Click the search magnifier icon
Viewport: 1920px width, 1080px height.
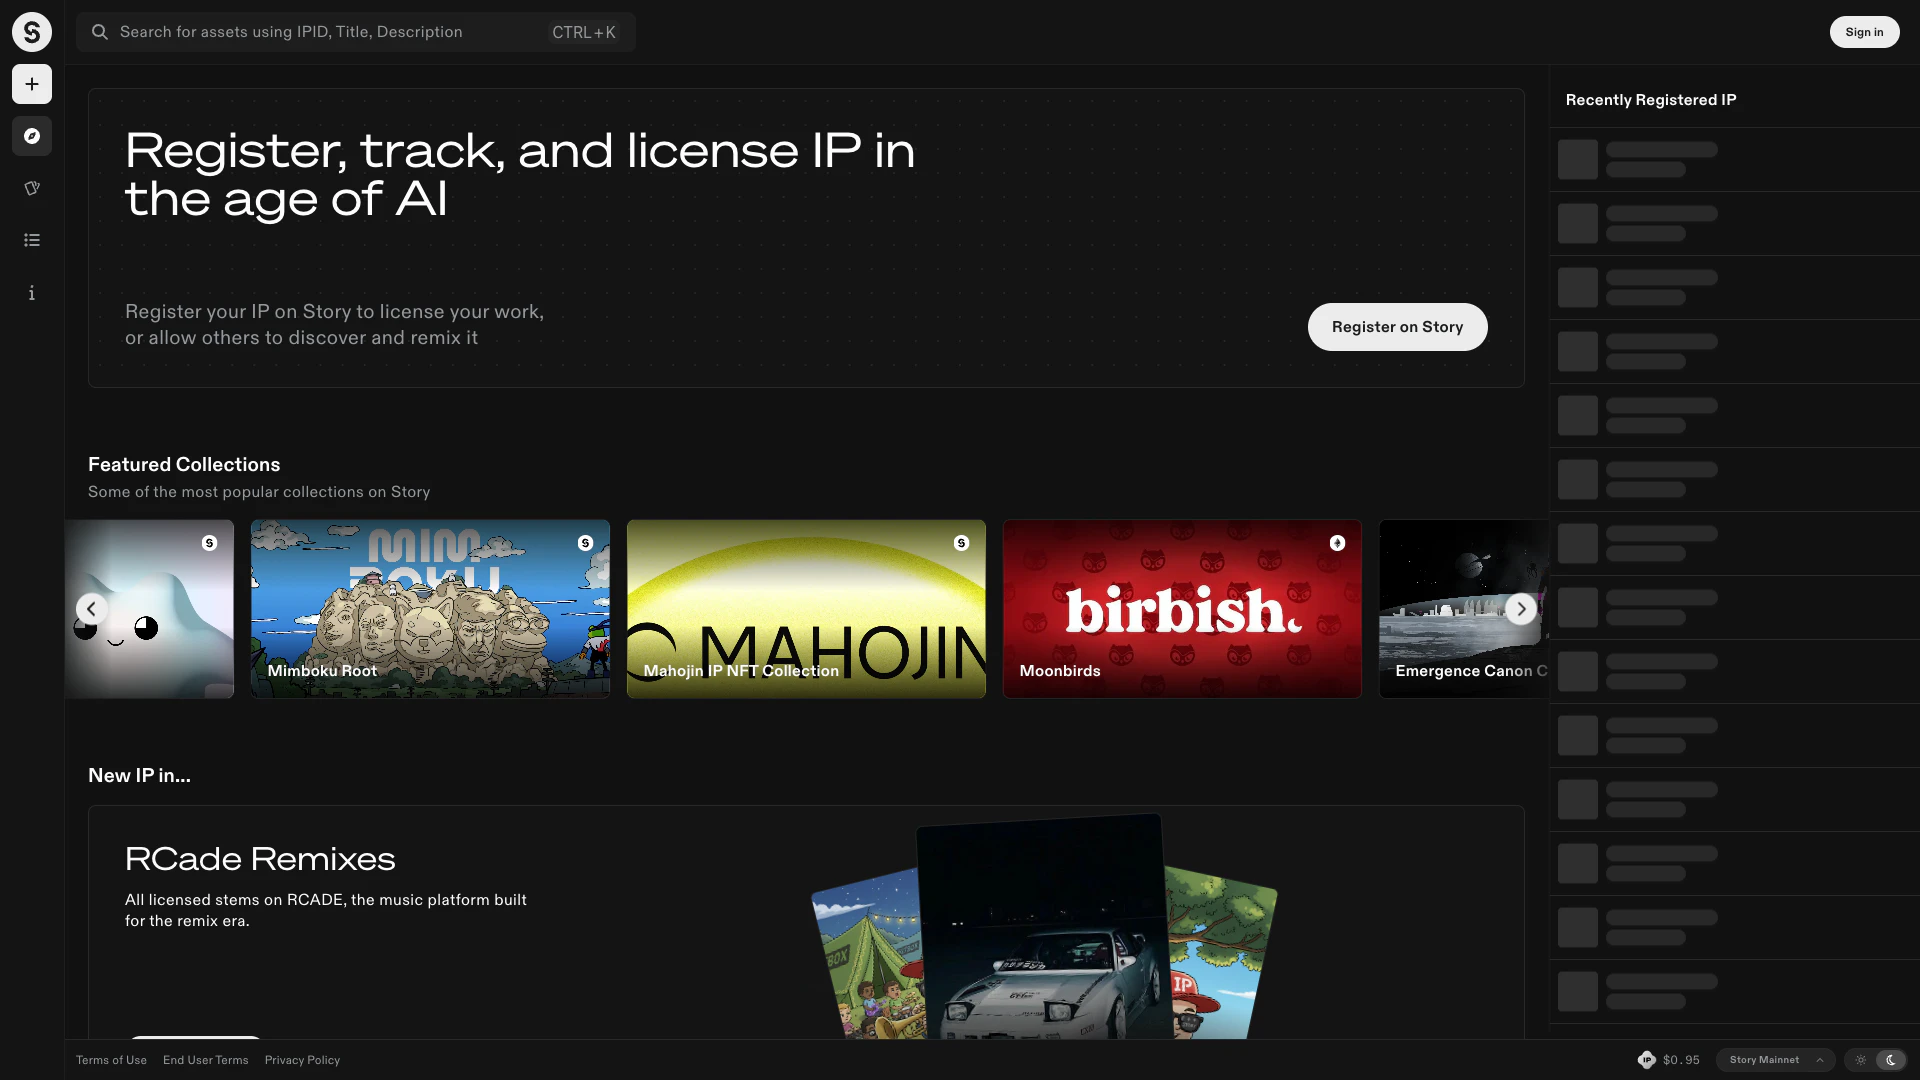point(100,32)
